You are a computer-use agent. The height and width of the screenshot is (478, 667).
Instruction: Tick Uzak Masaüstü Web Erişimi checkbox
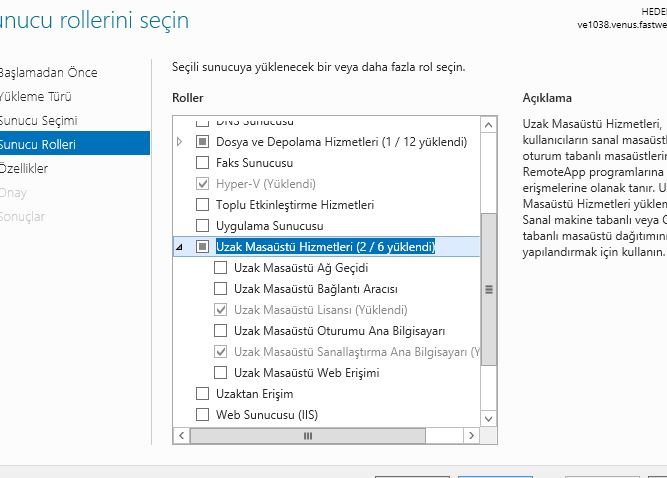221,373
